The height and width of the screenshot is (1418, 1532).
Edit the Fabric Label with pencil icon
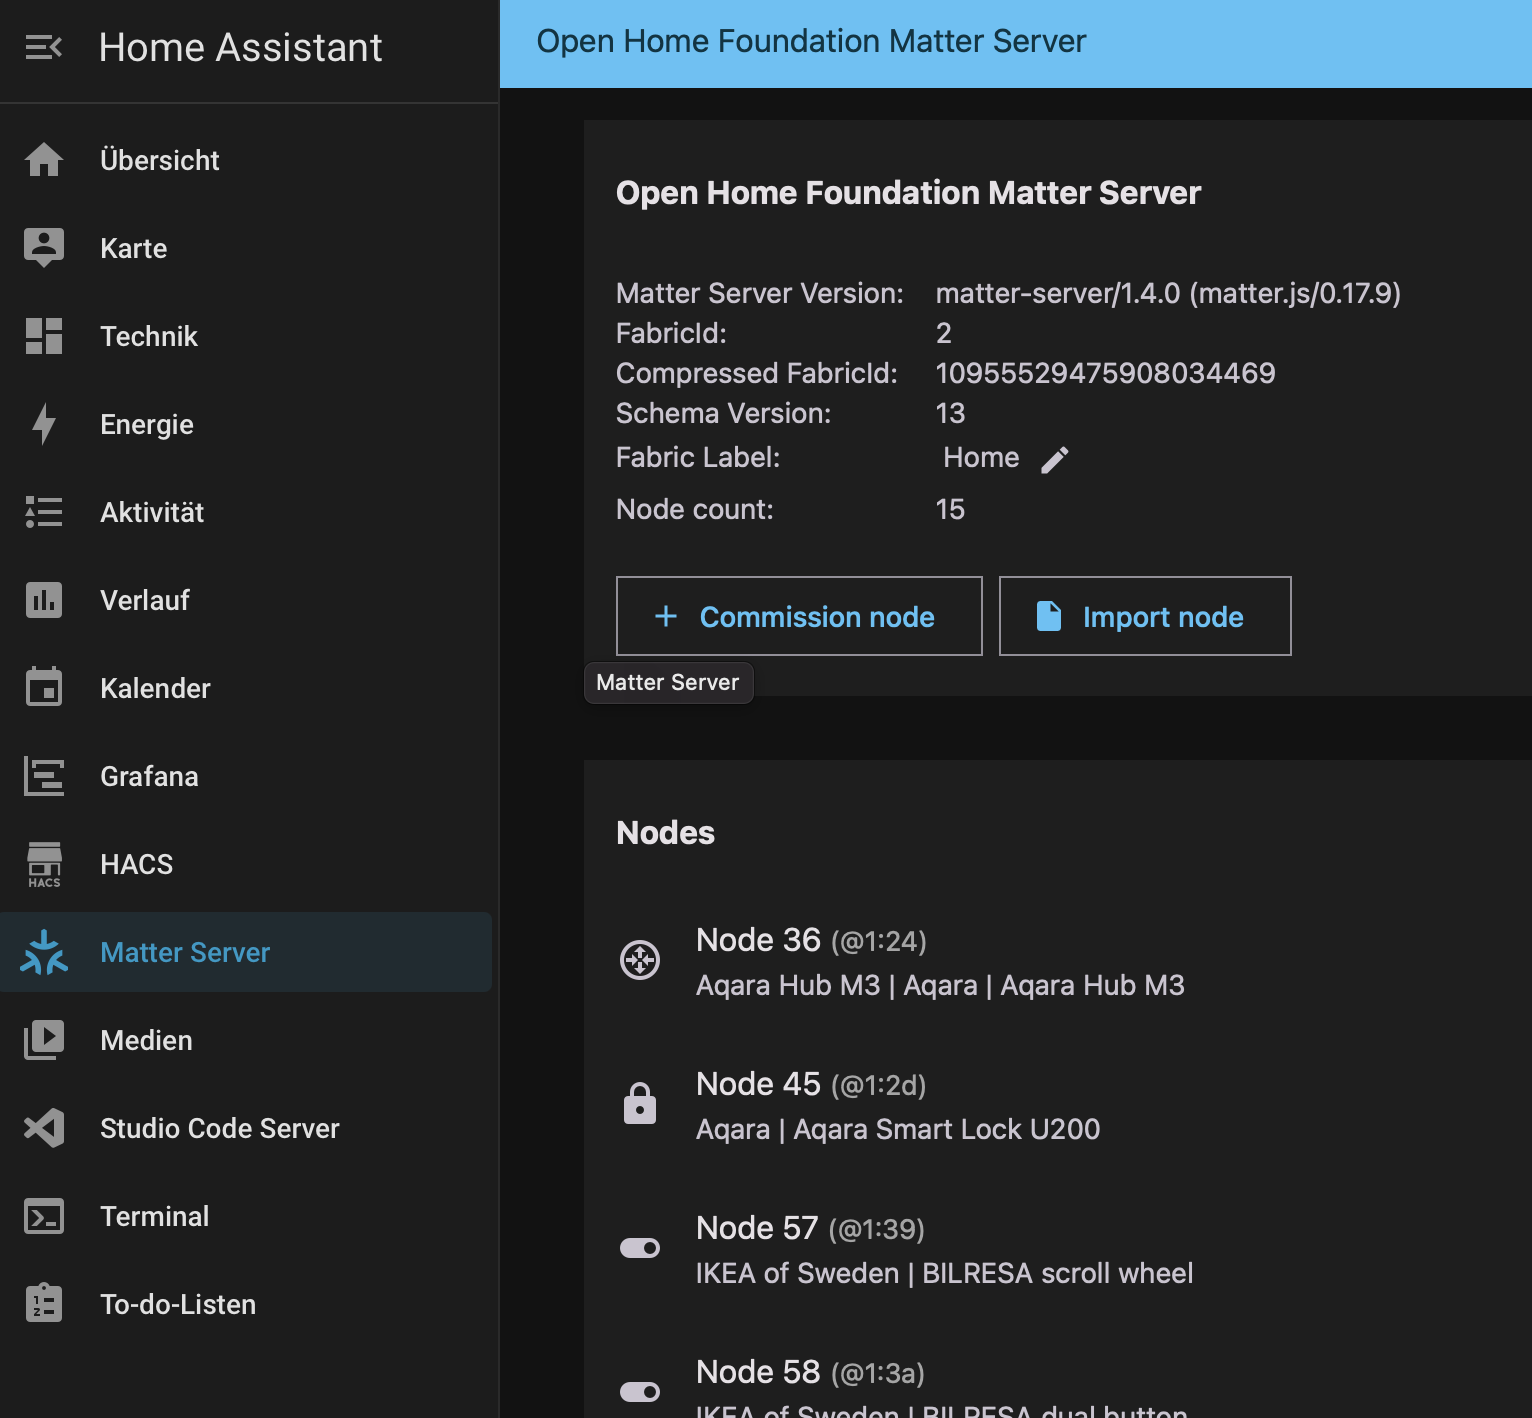[x=1055, y=459]
